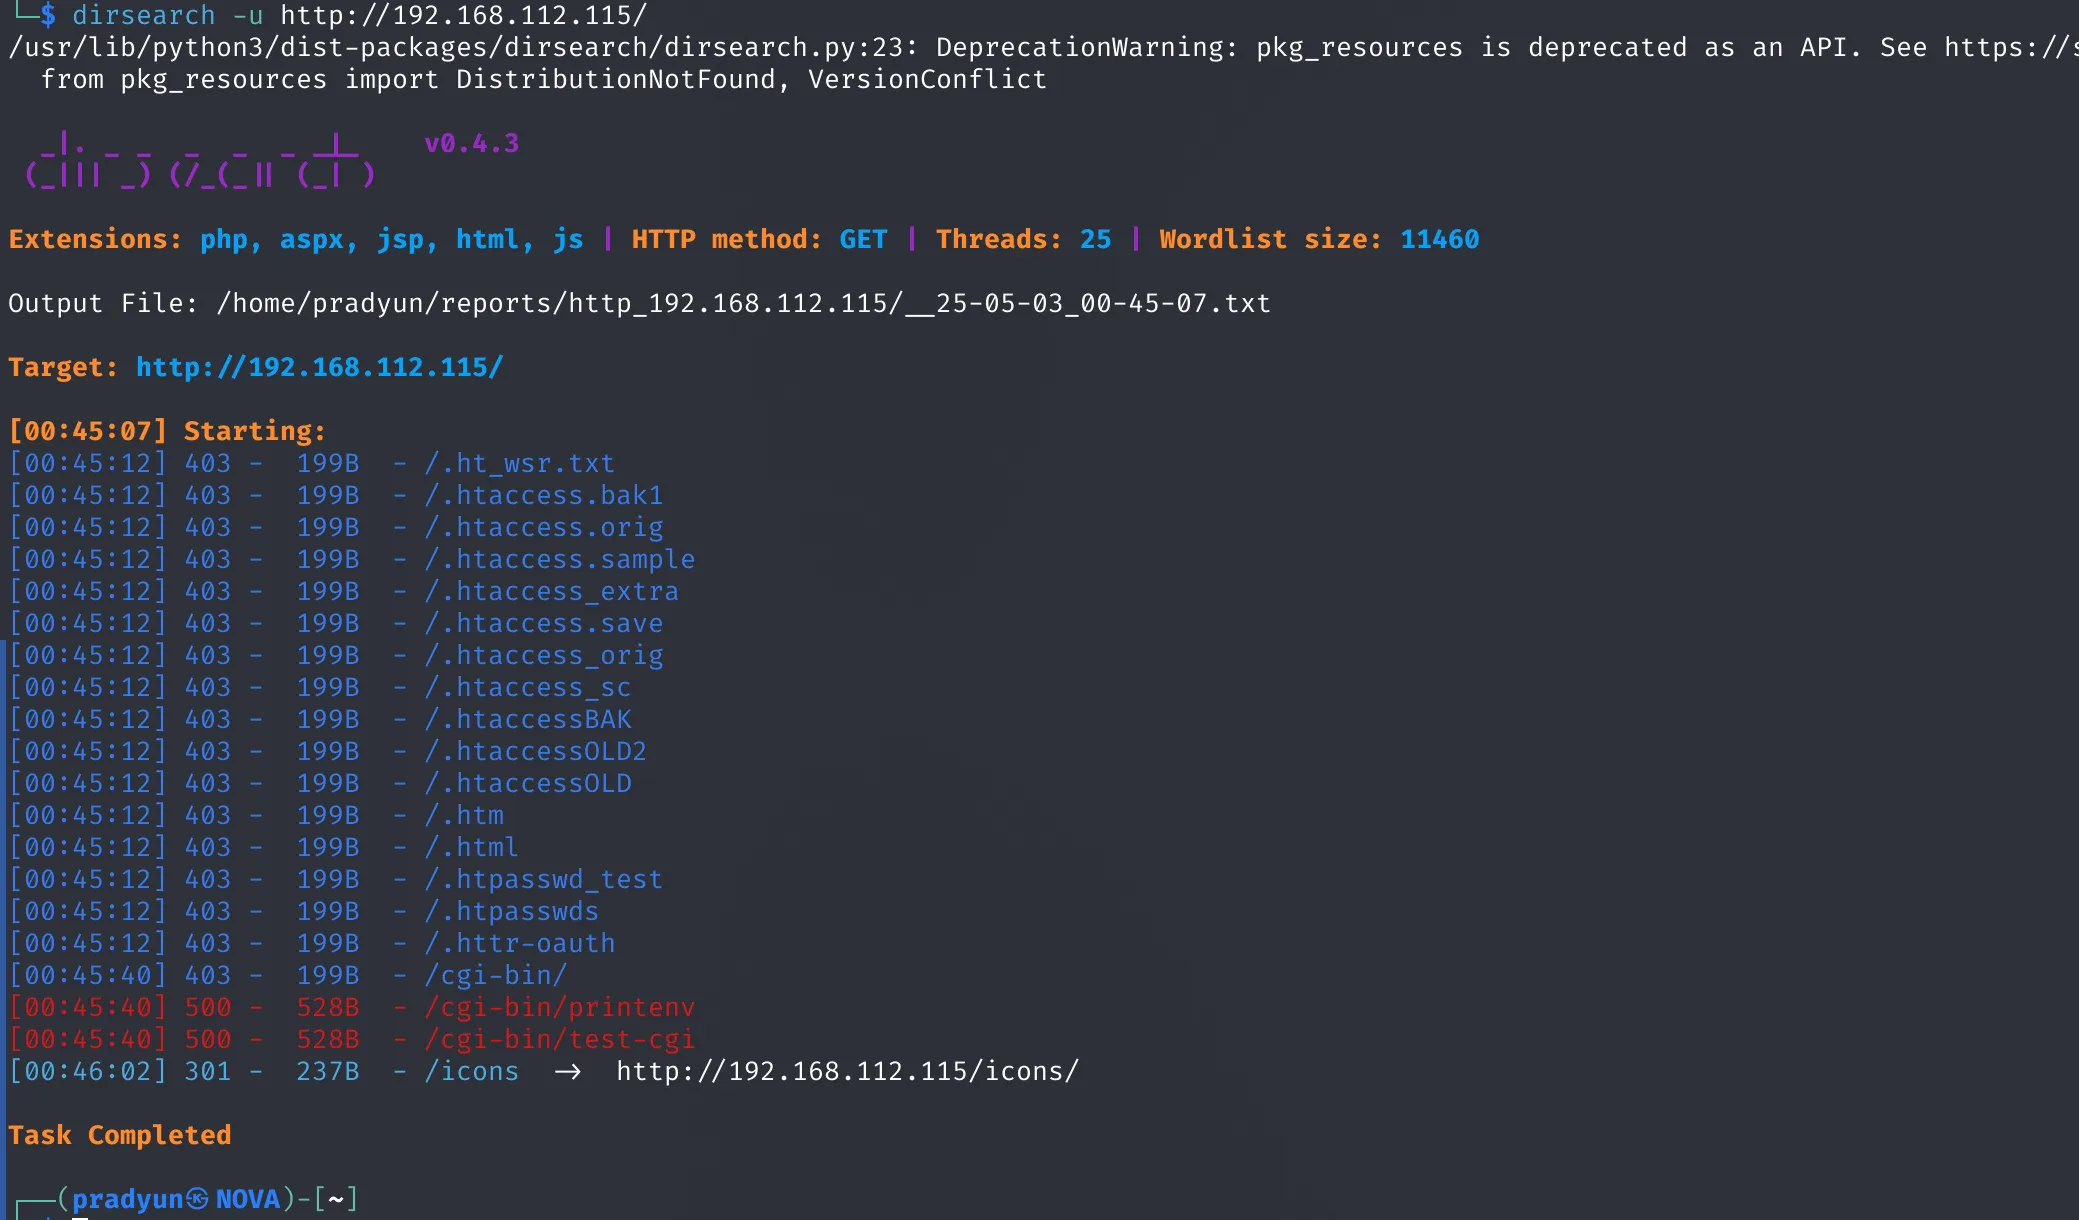Screen dimensions: 2079x1220
Task: Click the skull symbol in the shell prompt
Action: (x=198, y=1198)
